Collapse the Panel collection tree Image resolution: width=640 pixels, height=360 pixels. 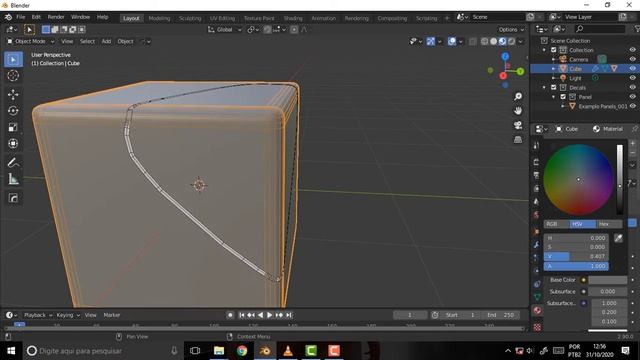[553, 97]
